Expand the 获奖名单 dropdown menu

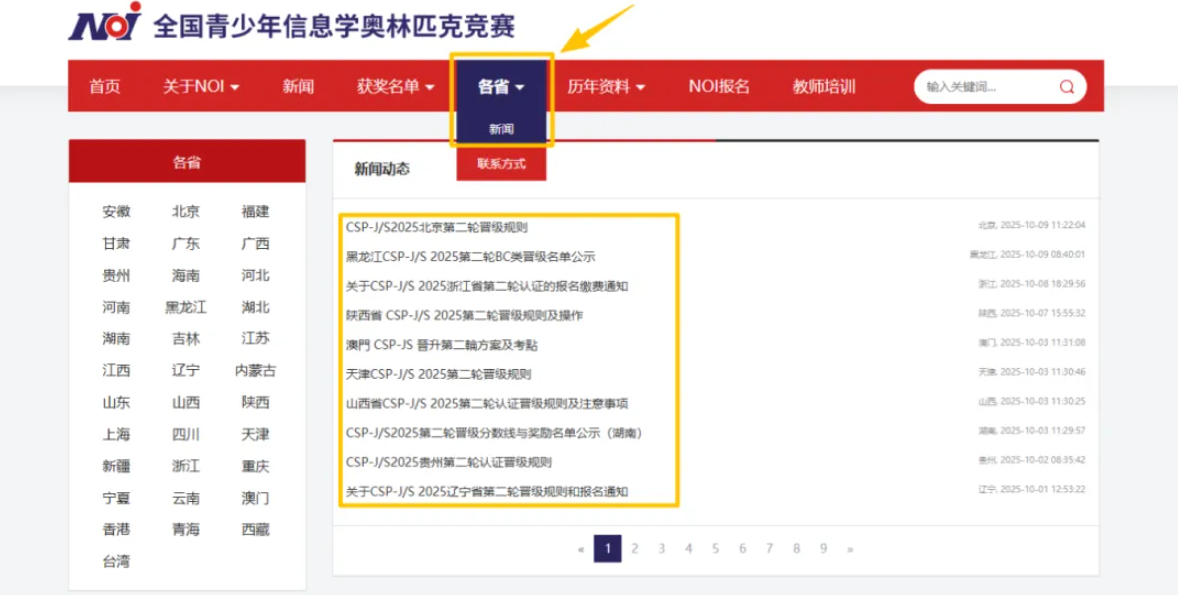coord(396,87)
